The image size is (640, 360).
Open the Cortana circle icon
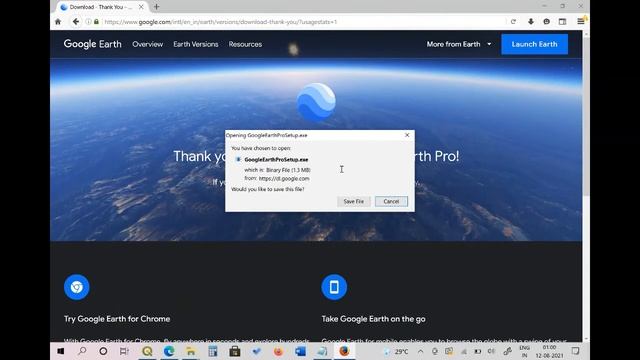[x=103, y=351]
